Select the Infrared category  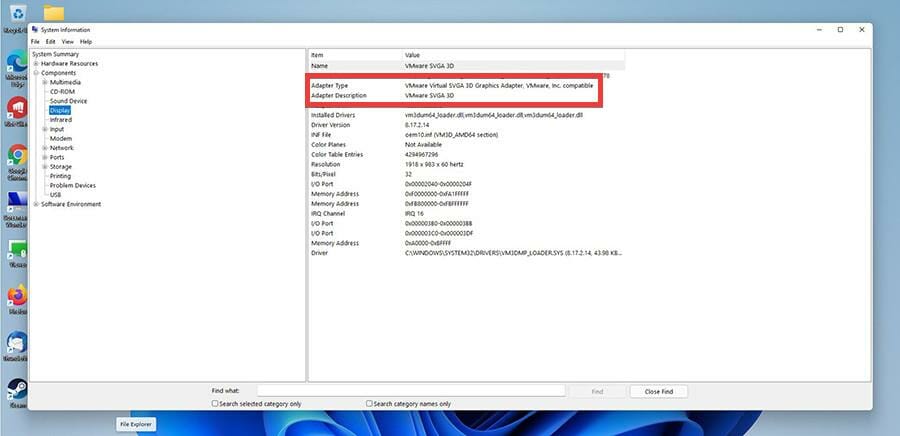coord(61,120)
